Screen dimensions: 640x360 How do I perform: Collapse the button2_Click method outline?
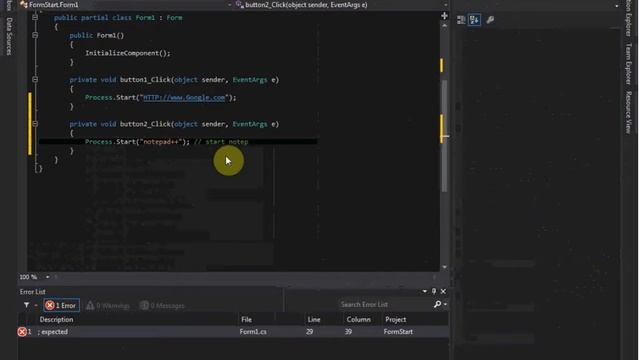[35, 124]
